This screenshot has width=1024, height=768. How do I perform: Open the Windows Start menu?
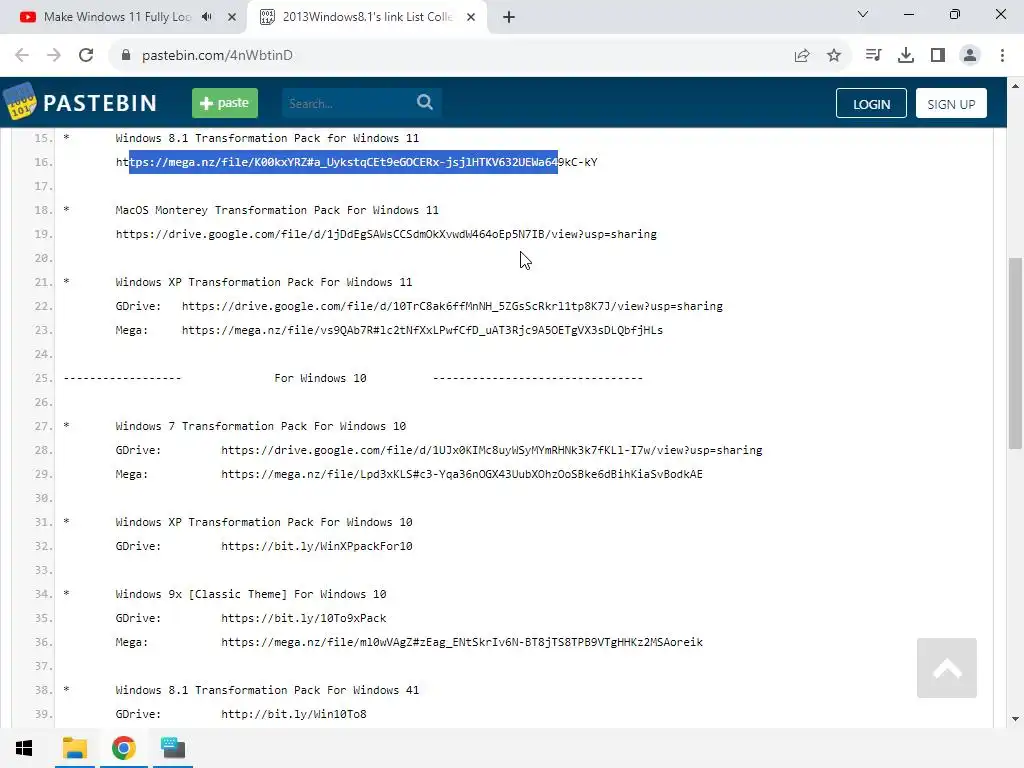(24, 748)
